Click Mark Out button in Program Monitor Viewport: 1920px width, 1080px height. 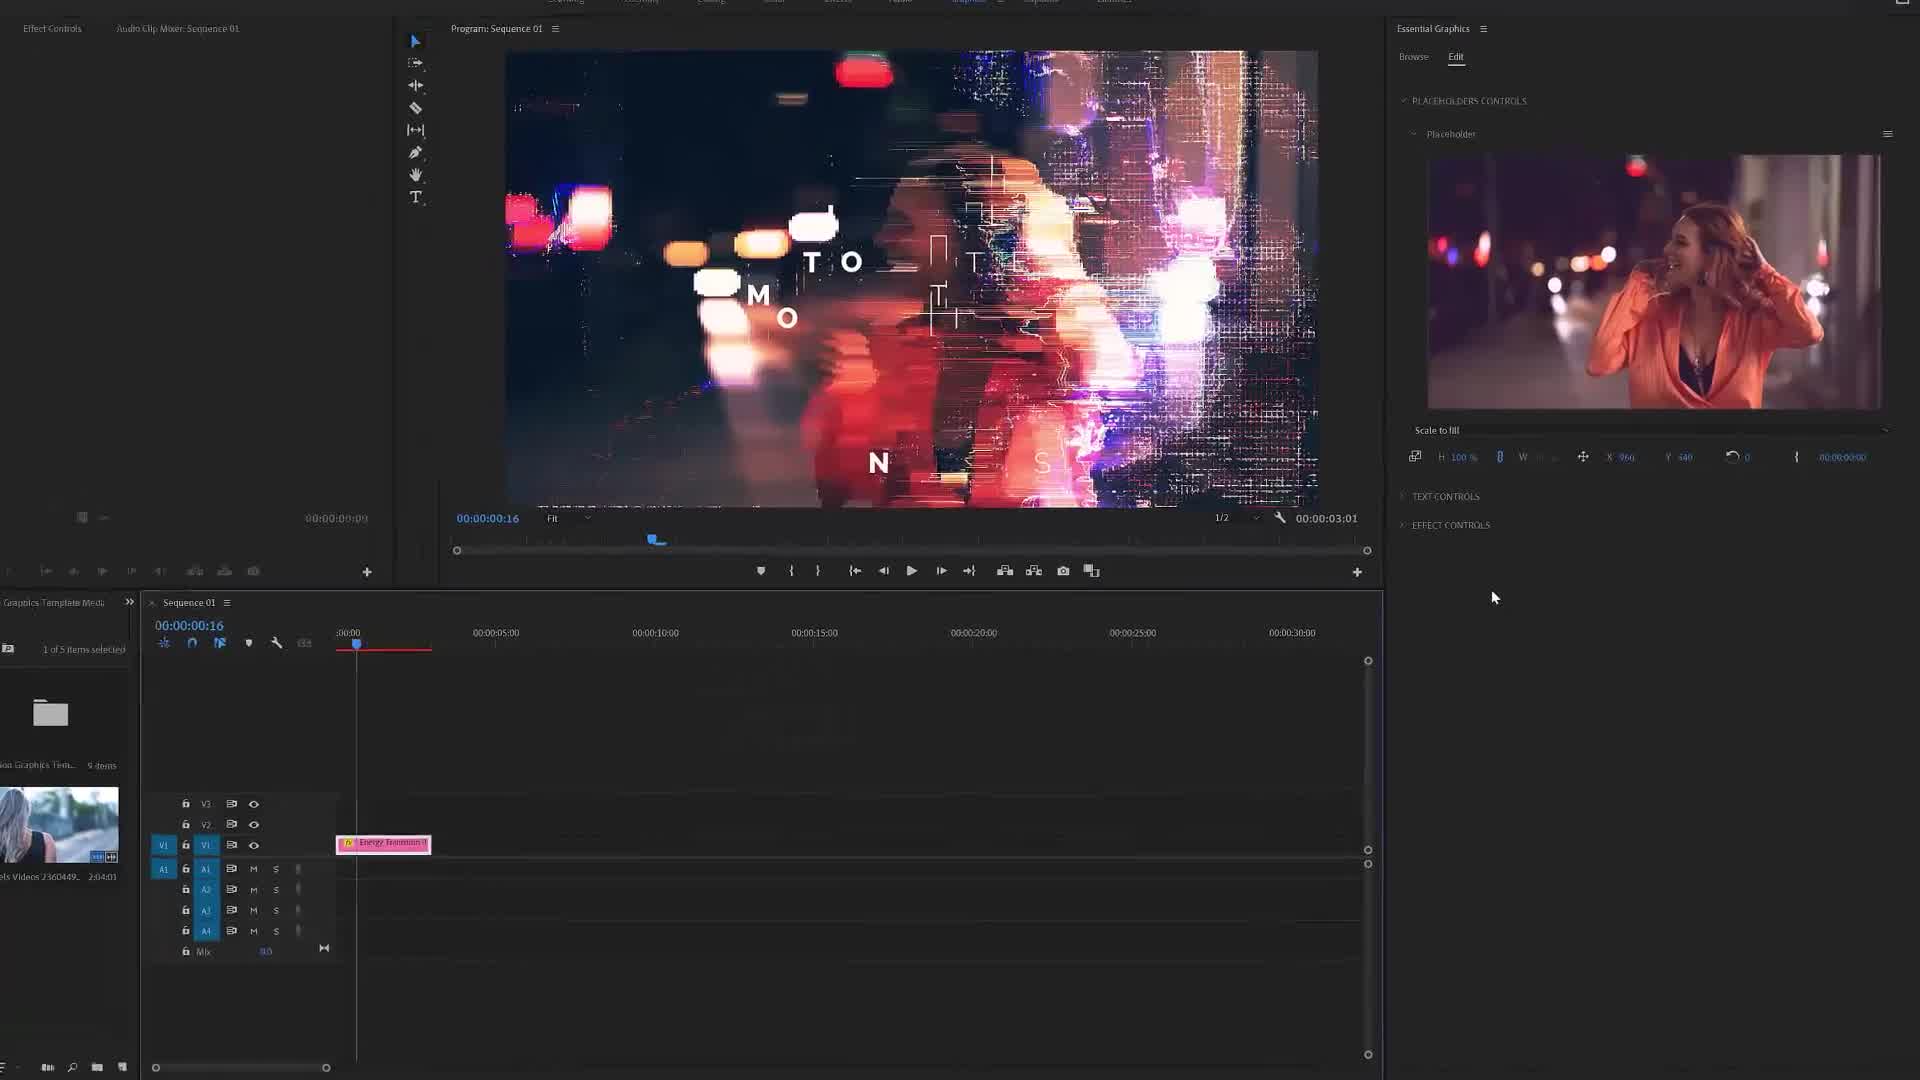(818, 571)
